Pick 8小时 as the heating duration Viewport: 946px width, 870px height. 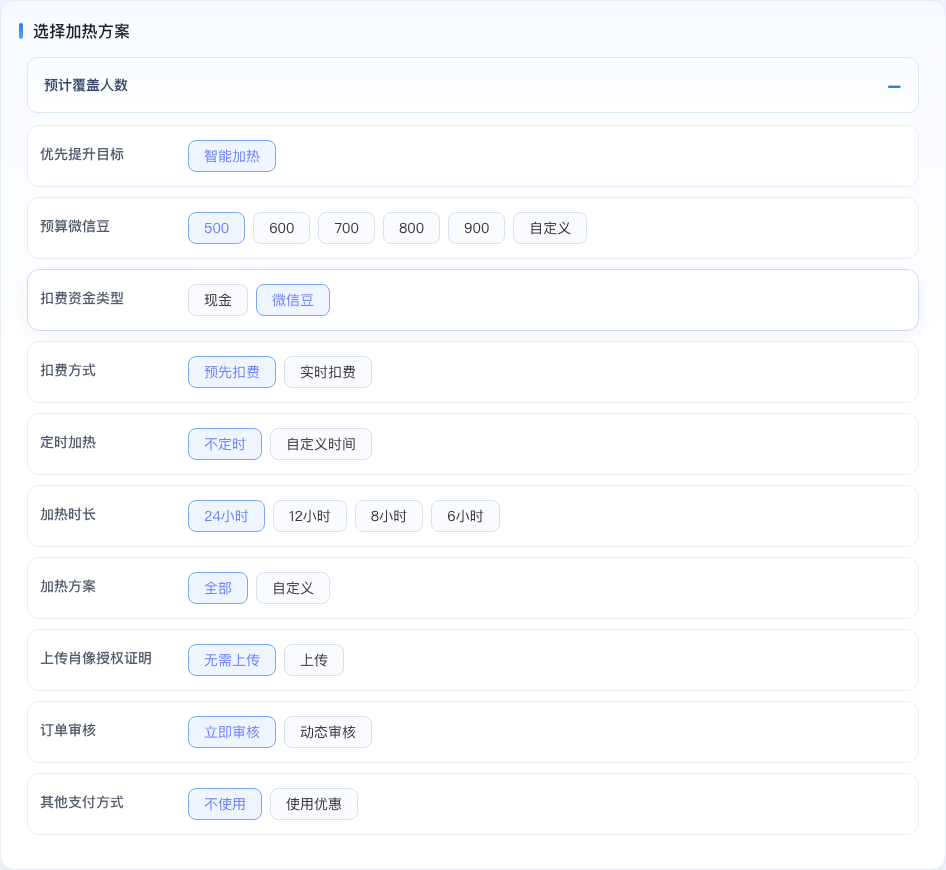(x=389, y=516)
